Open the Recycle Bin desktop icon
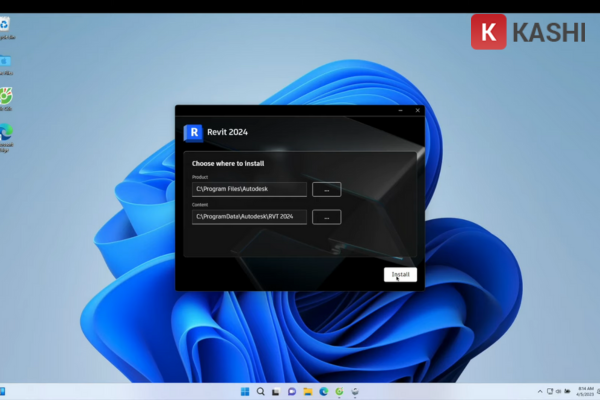600x400 pixels. pos(6,25)
